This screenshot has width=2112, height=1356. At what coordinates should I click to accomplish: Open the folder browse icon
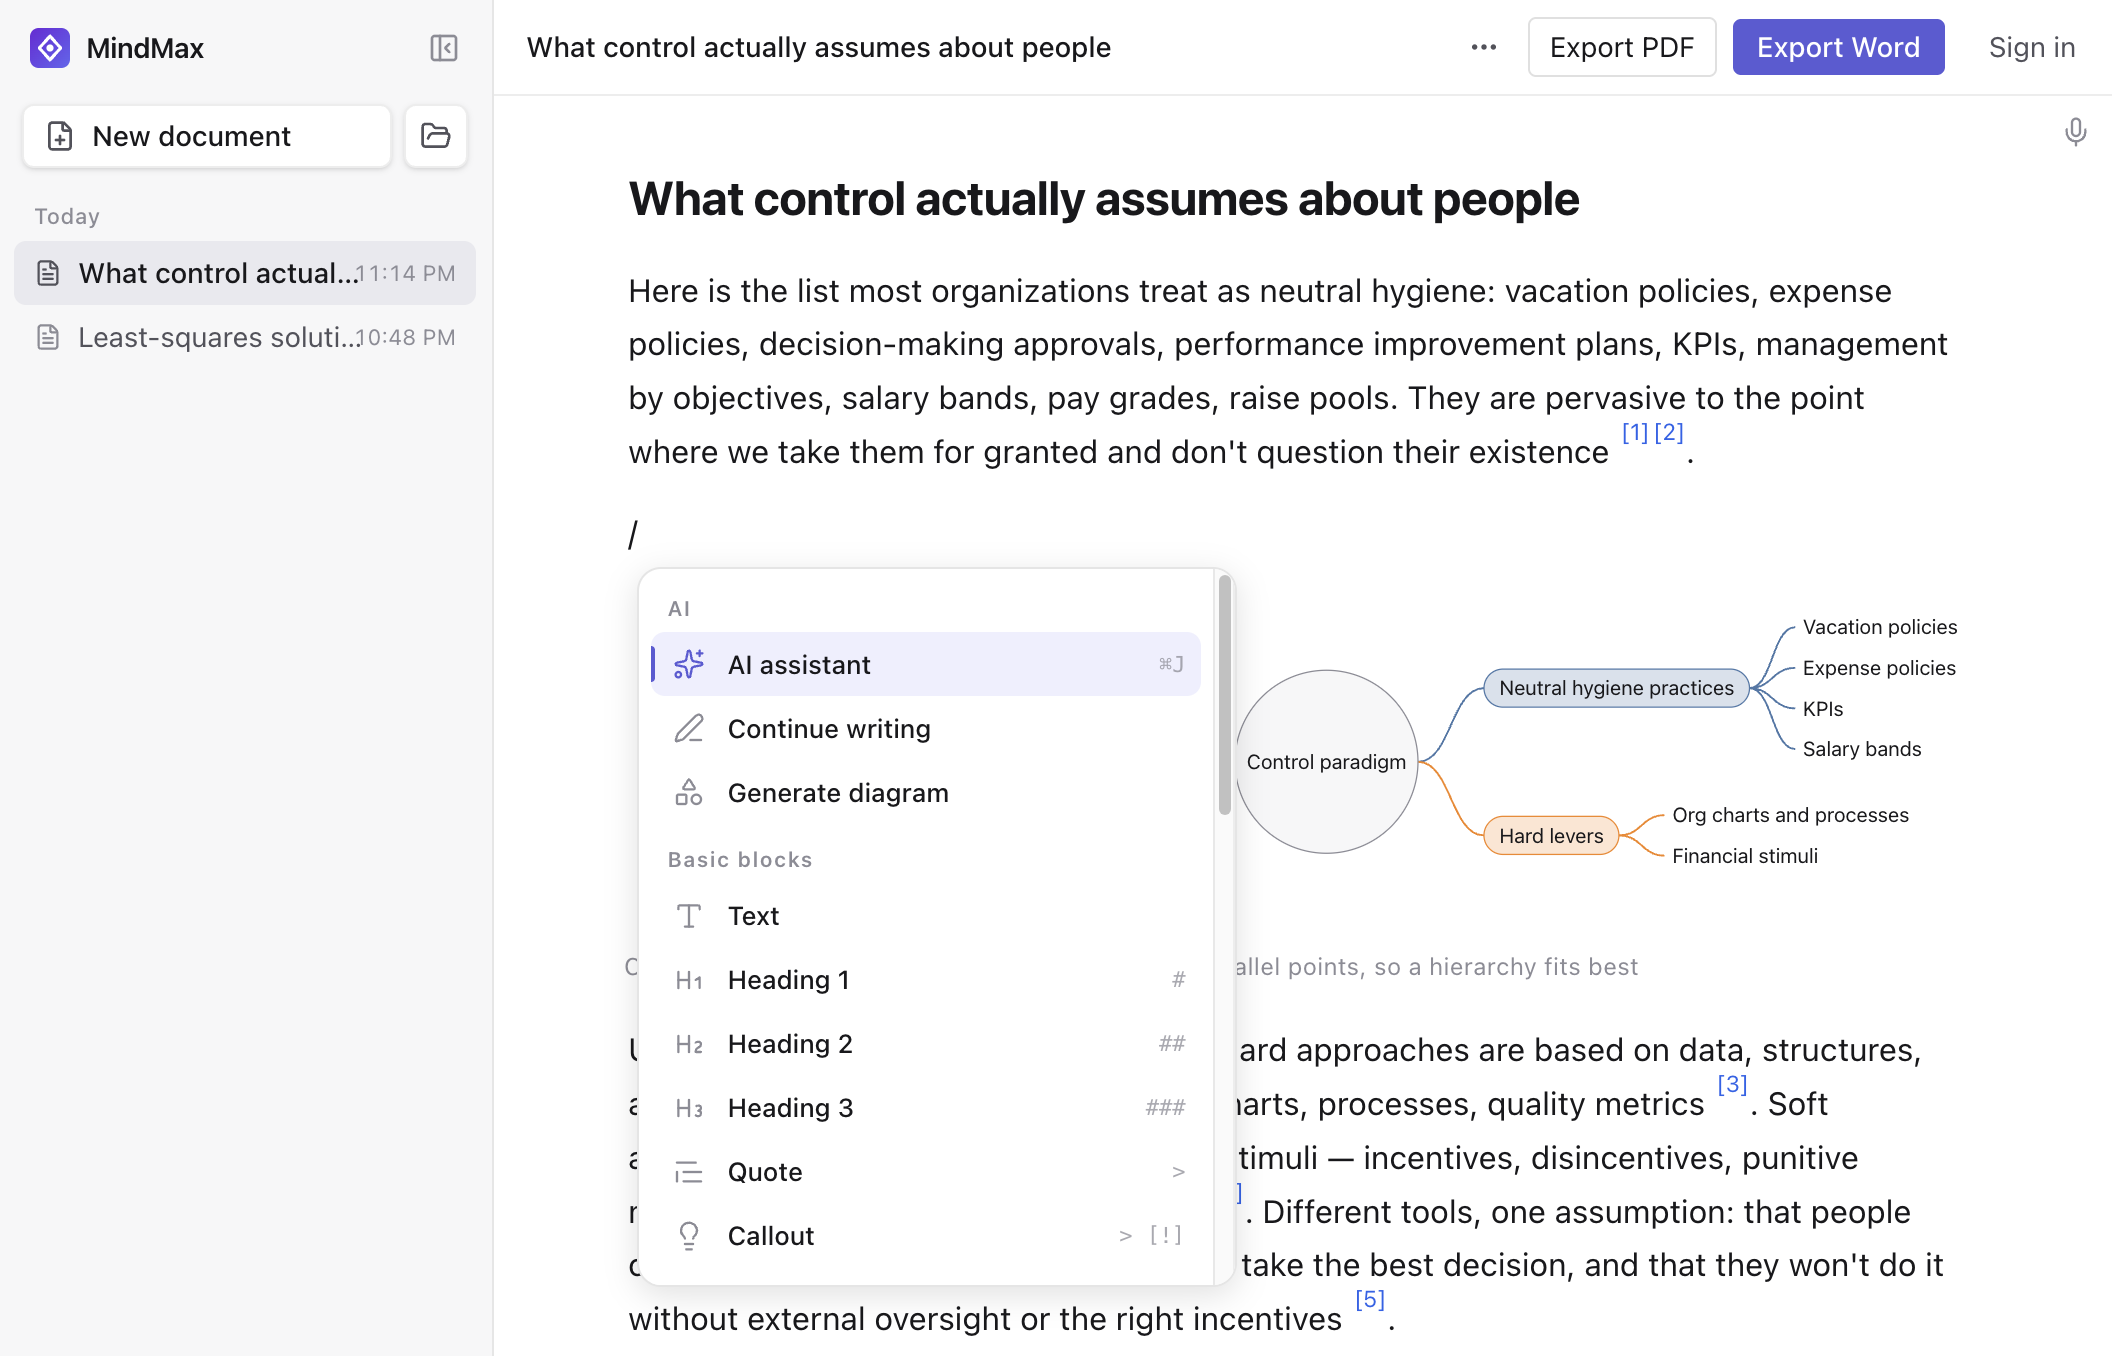coord(436,136)
